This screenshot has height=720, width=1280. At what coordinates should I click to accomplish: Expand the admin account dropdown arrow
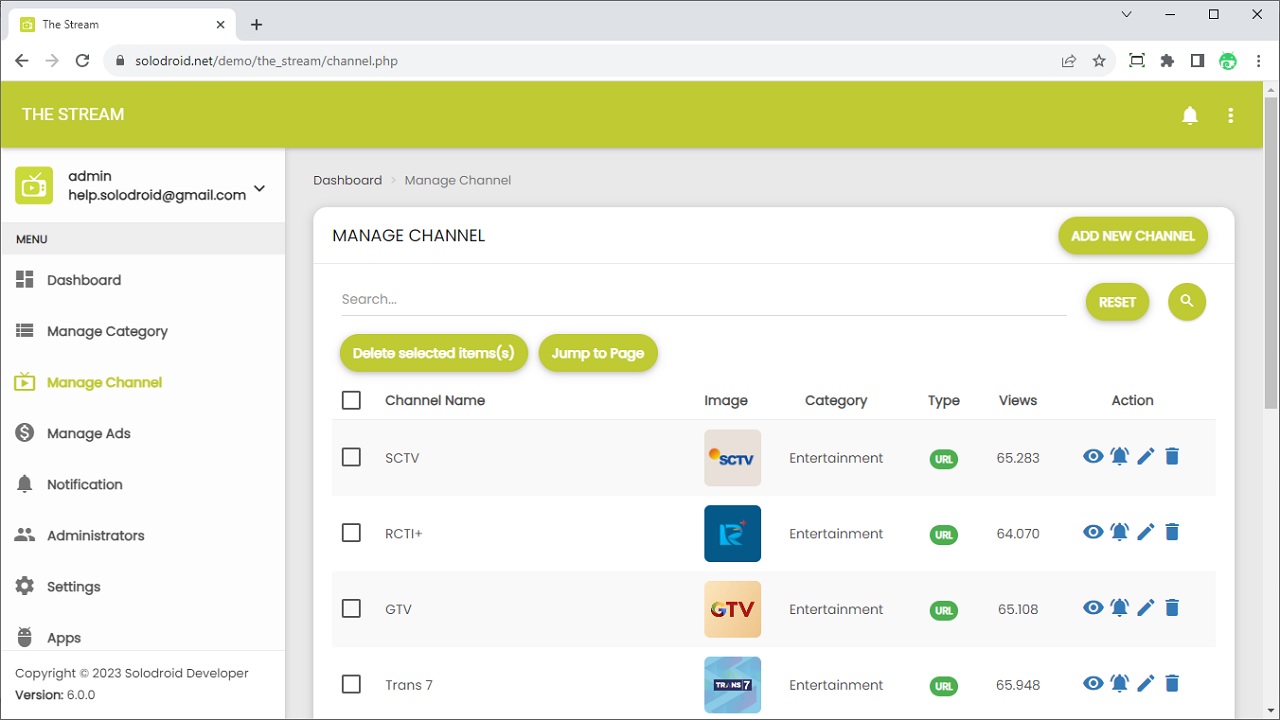tap(259, 188)
